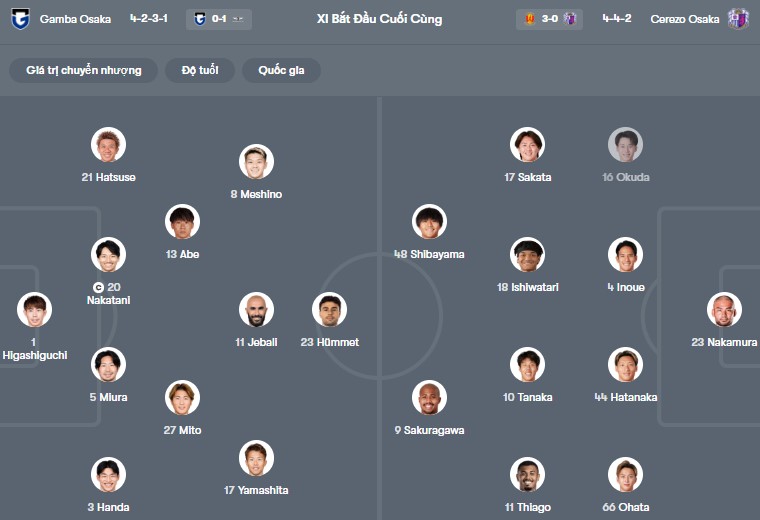Click goalkeeper Nakamura's photo
The width and height of the screenshot is (760, 520).
coord(724,310)
